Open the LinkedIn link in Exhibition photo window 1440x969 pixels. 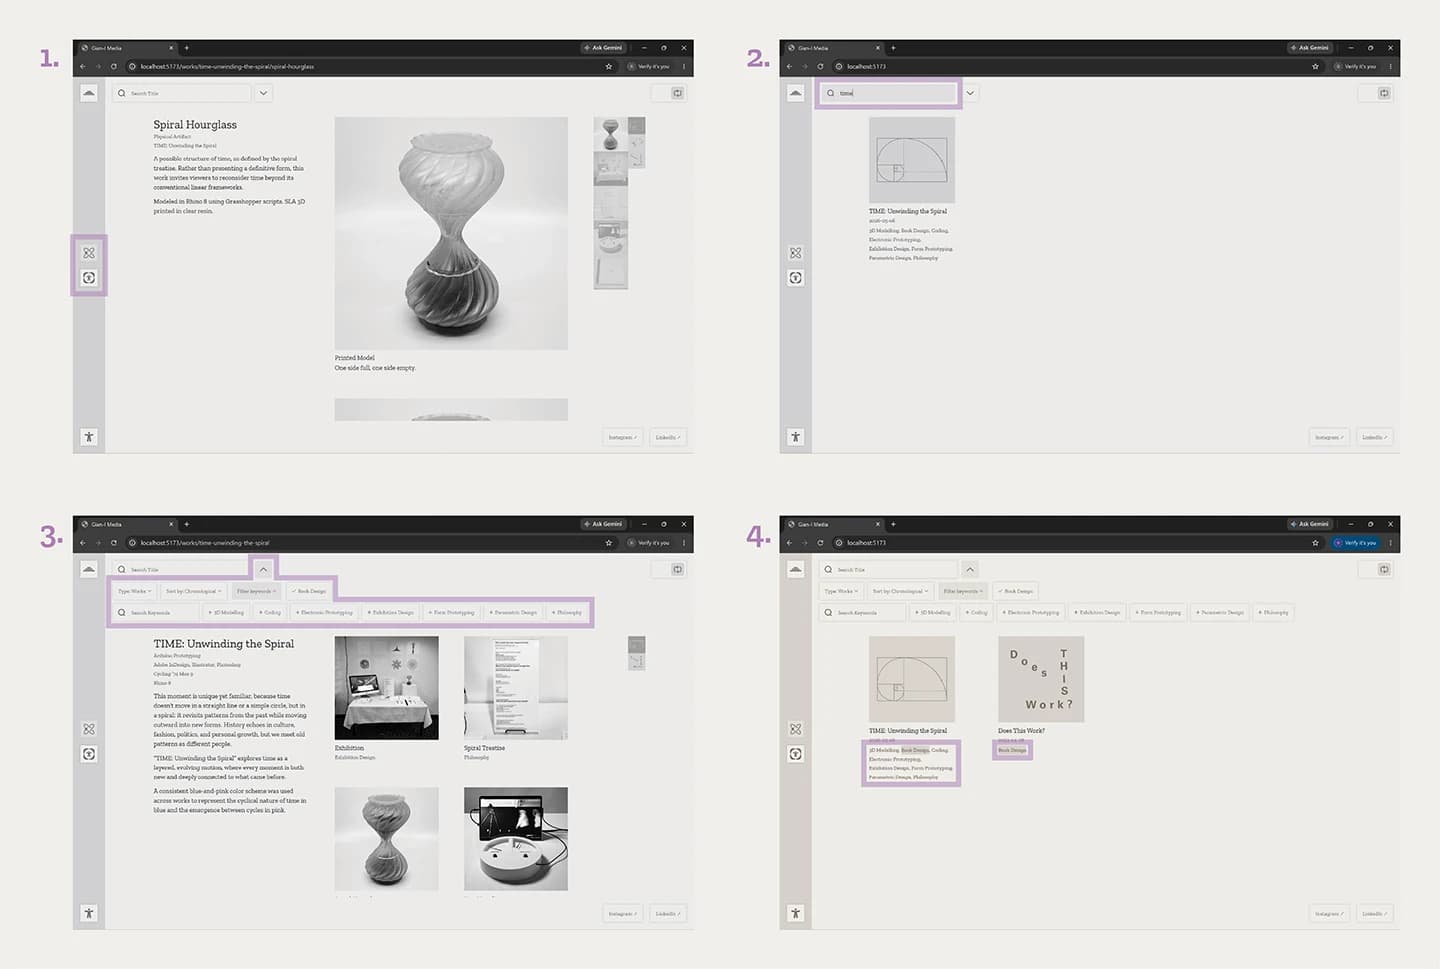[667, 913]
